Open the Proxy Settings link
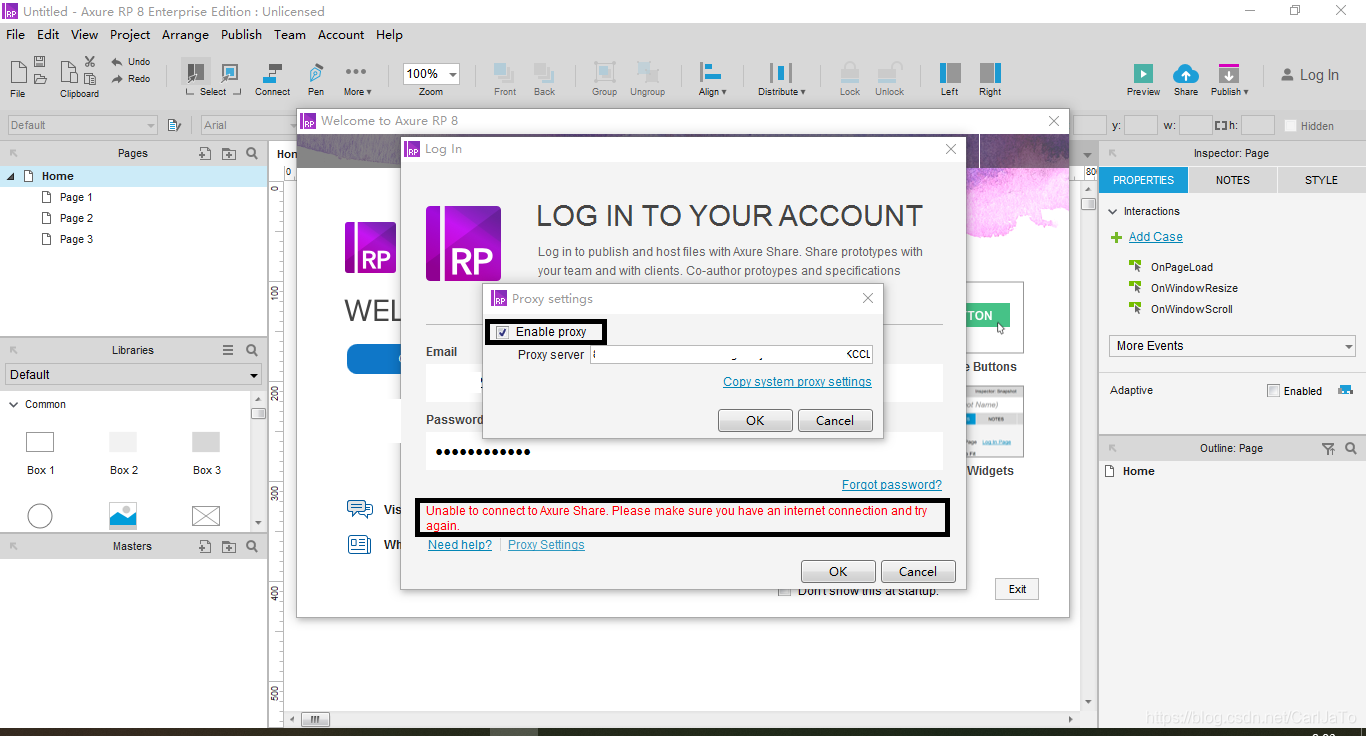Screen dimensions: 1366x736 546,545
